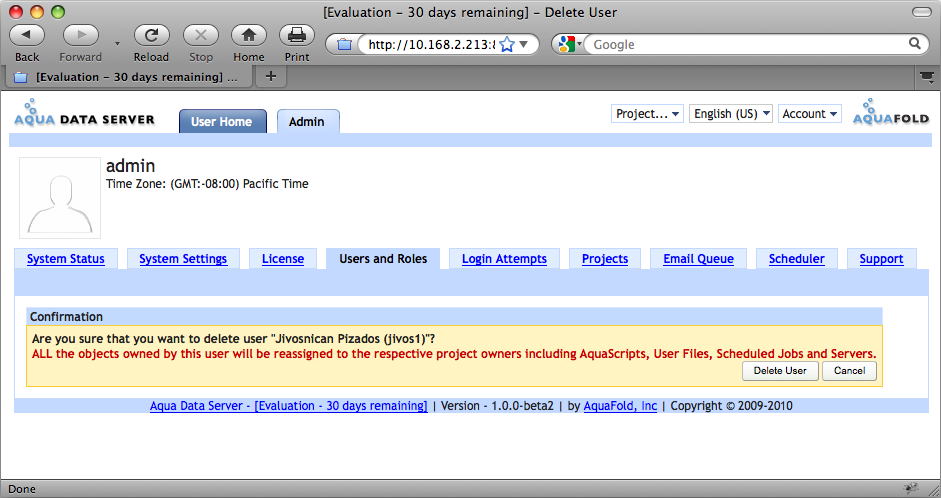Image resolution: width=941 pixels, height=498 pixels.
Task: Switch to the User Home tab
Action: coord(222,121)
